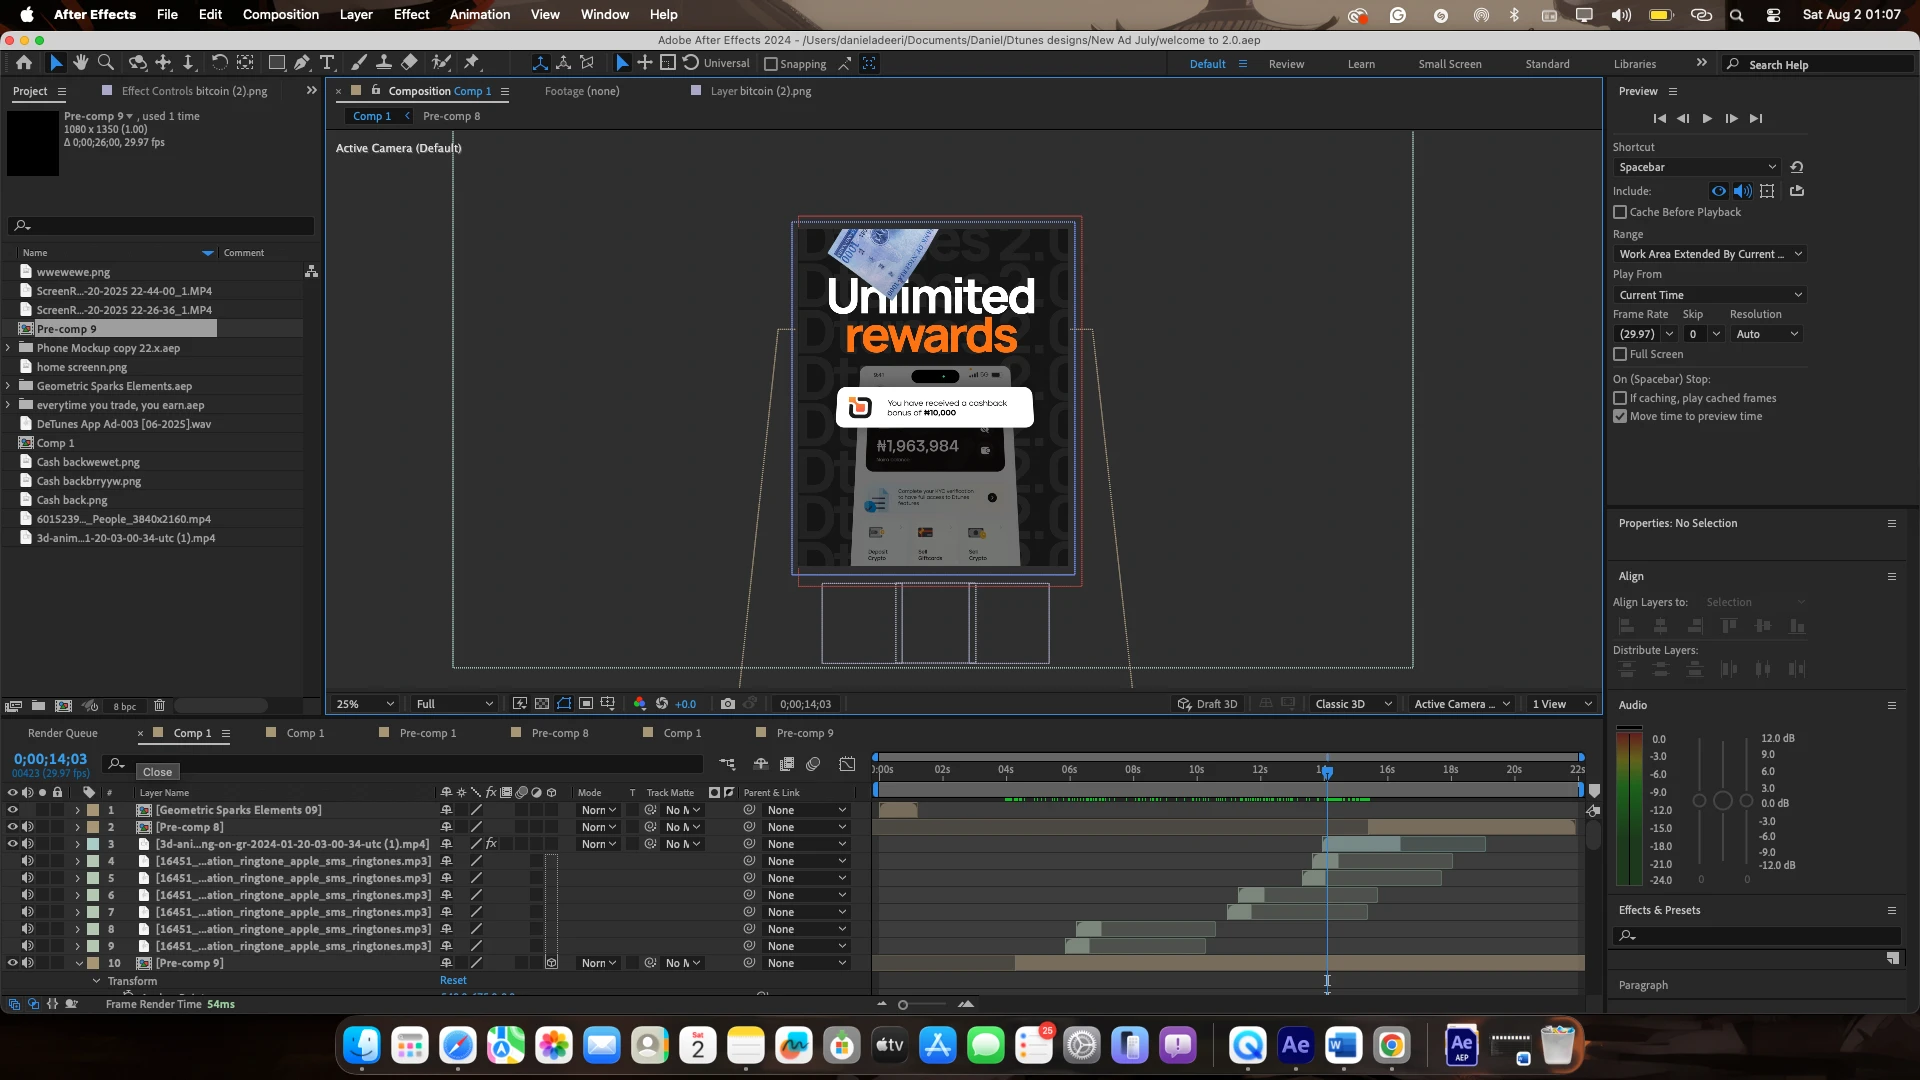Jump to last frame in Preview panel
Screen dimensions: 1920x1080
(x=1756, y=119)
